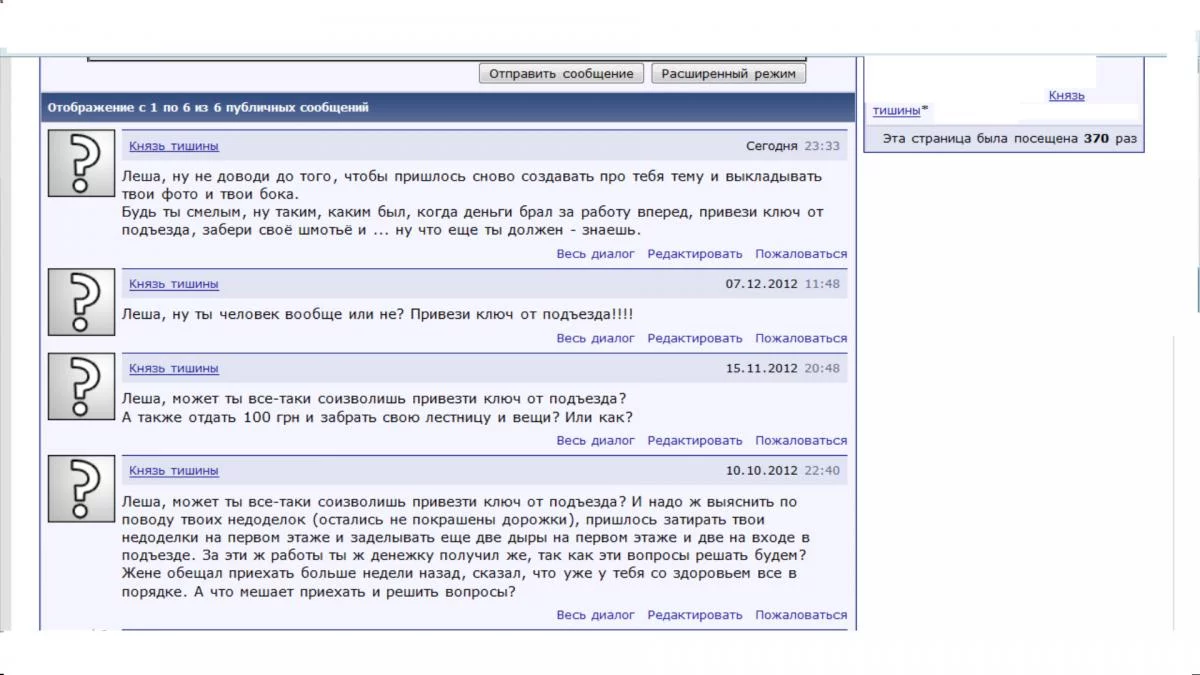Click Пожаловаться on Сегодня 23:33 message
Screen dimensions: 1200x675
[x=801, y=254]
